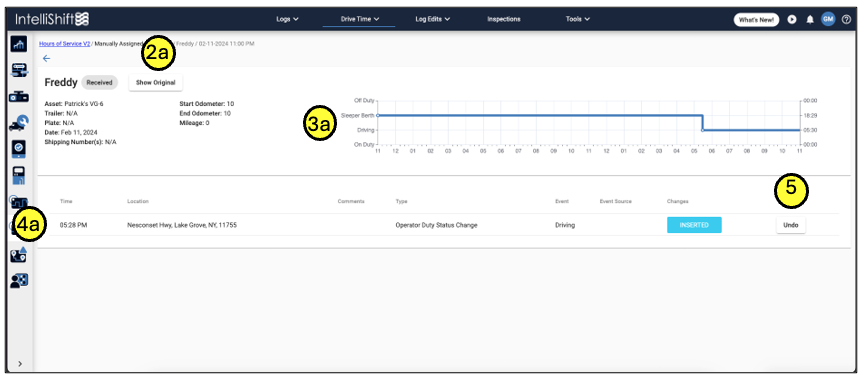The image size is (863, 382).
Task: Click the Operator Duty Status Change cell
Action: coord(436,225)
